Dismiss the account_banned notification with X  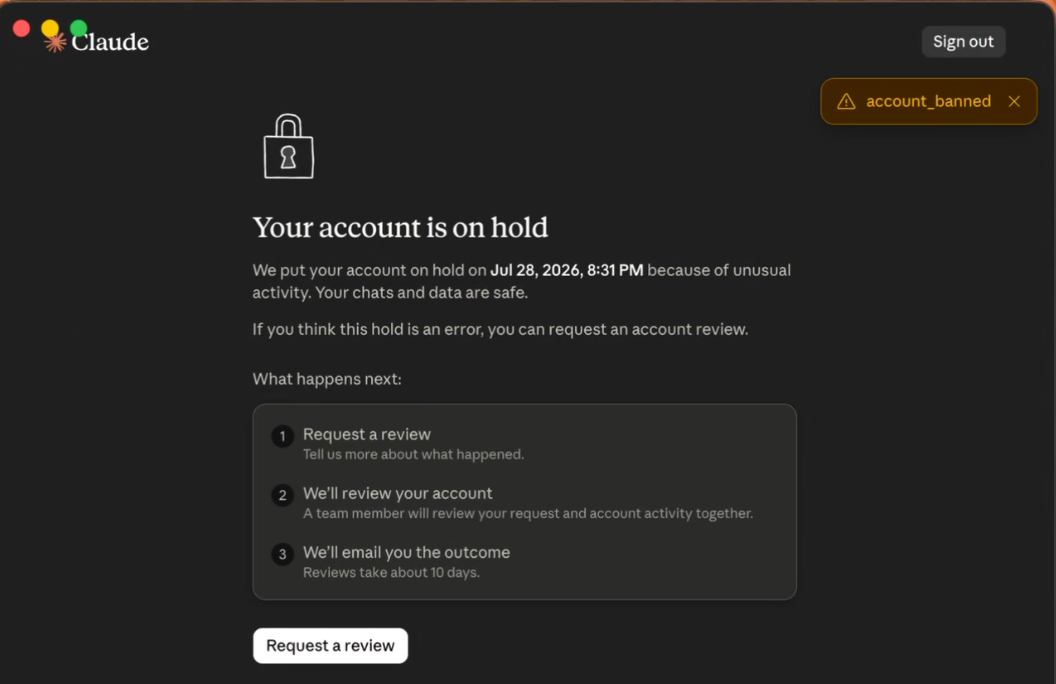coord(1014,101)
